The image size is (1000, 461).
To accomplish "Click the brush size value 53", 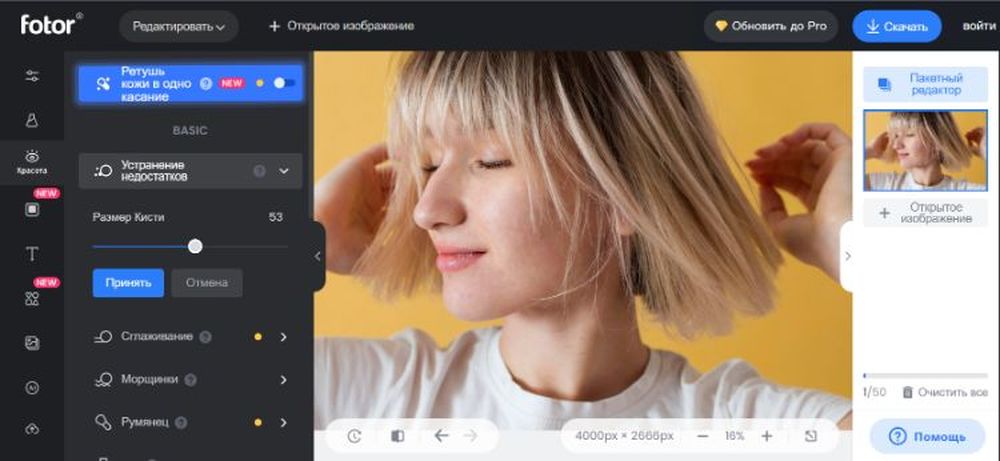I will [276, 217].
